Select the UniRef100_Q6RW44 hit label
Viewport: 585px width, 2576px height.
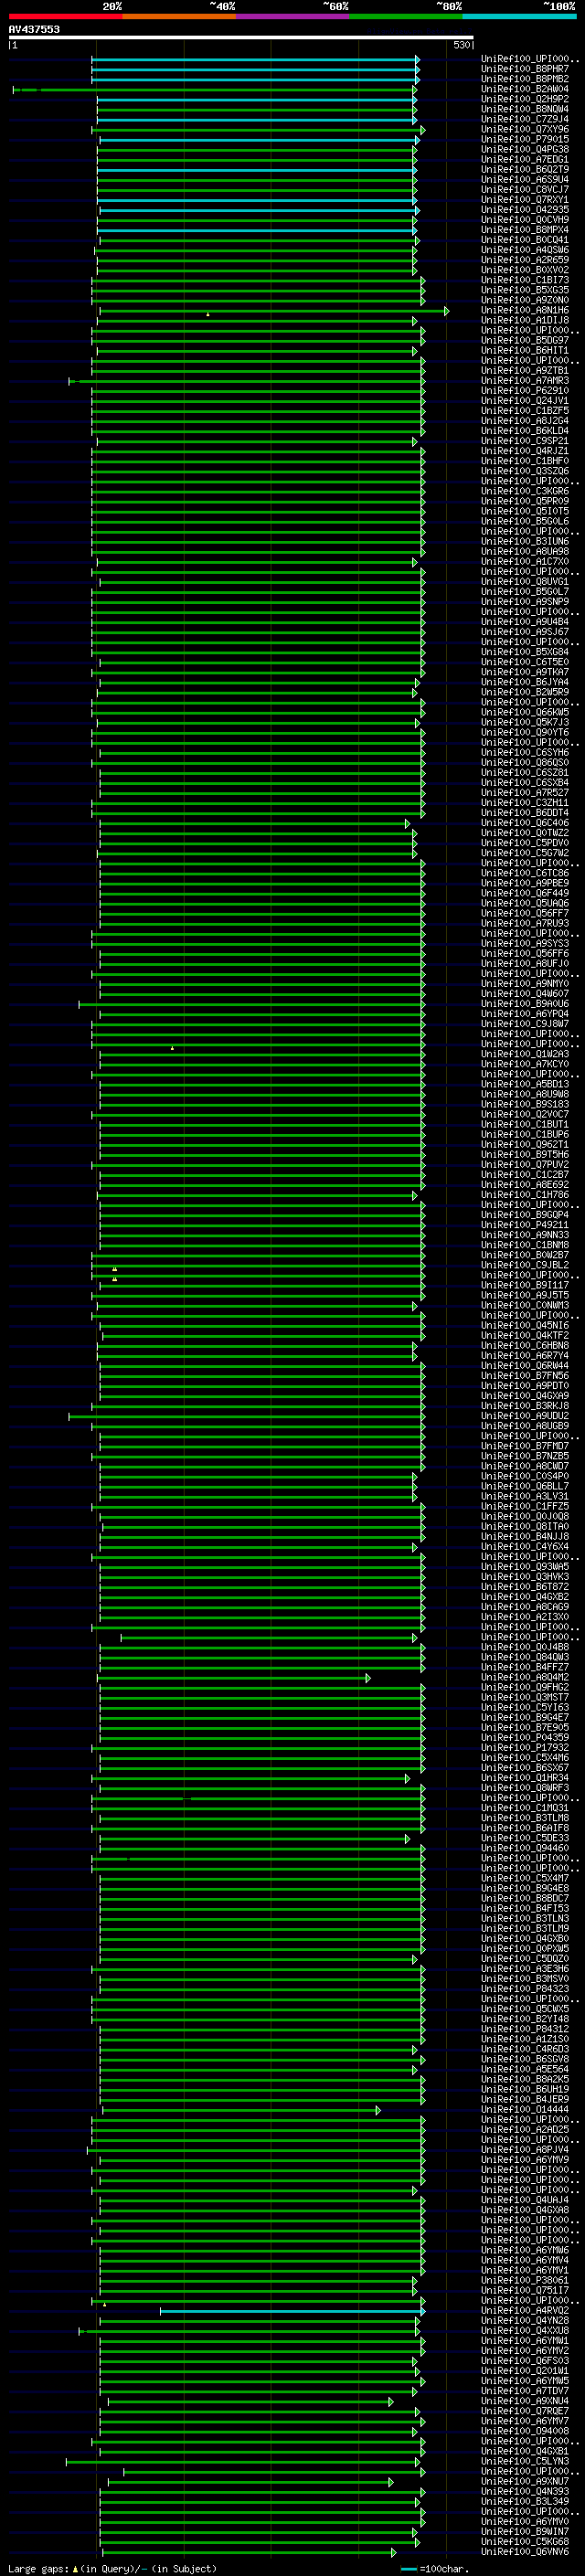point(525,1366)
